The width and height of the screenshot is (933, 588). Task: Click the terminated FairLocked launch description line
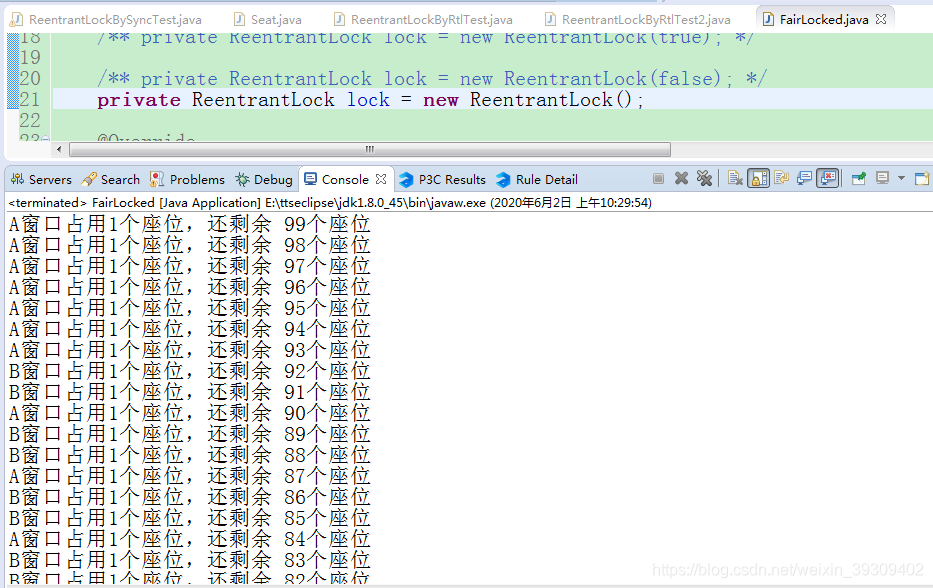[330, 203]
